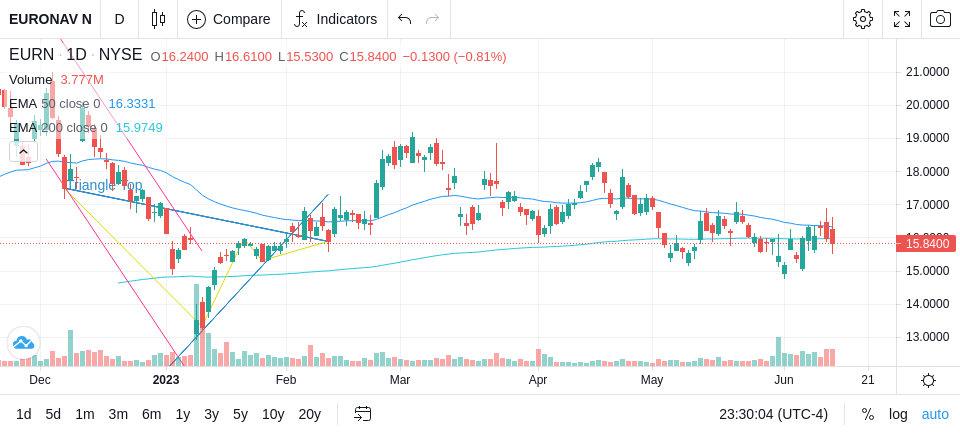Set date range to 1m
Image resolution: width=960 pixels, height=433 pixels.
[84, 415]
